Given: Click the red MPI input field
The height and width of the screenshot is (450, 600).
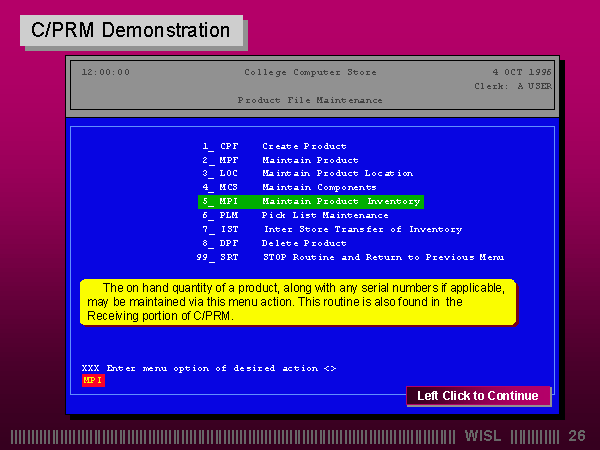Looking at the screenshot, I should tap(93, 381).
